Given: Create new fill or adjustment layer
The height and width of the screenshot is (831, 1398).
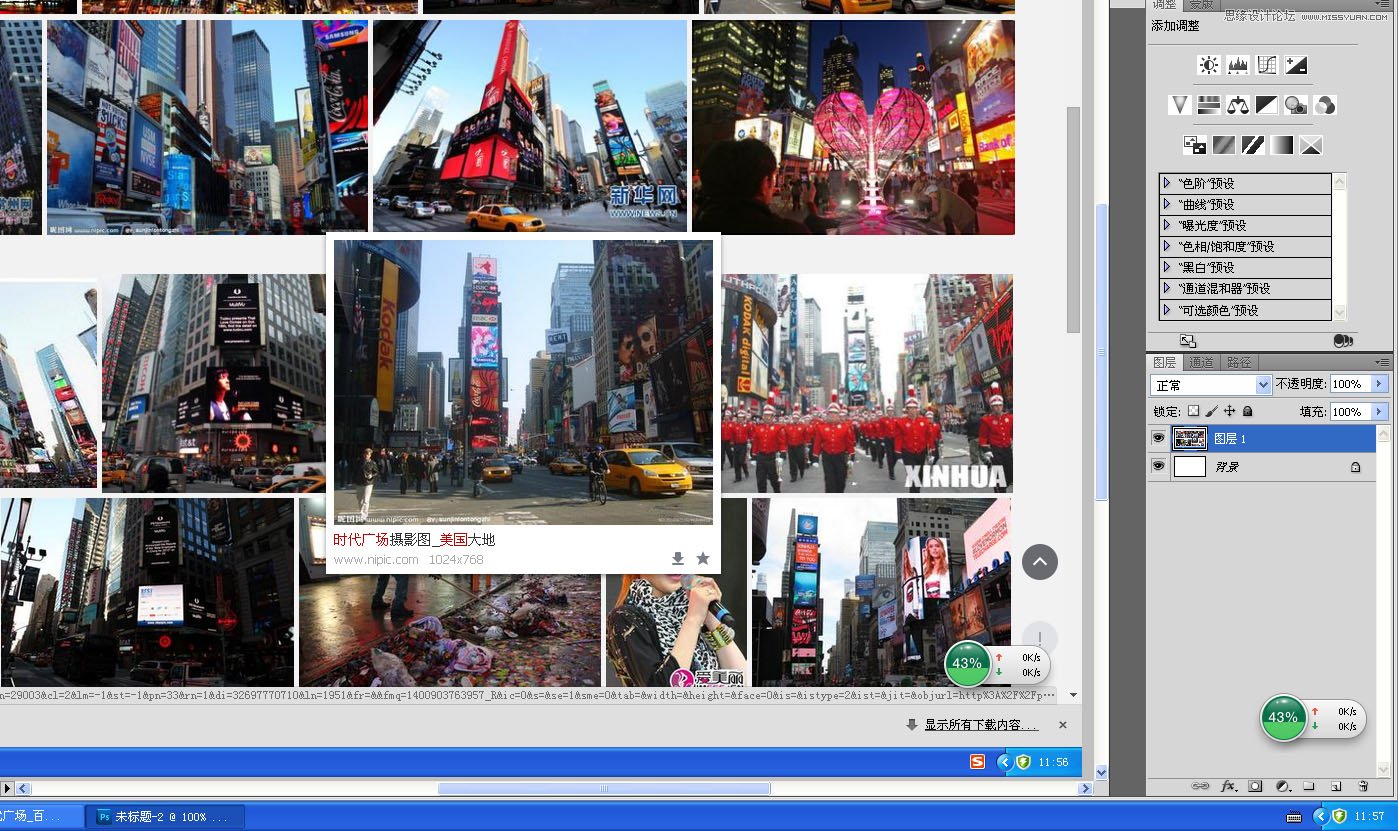Looking at the screenshot, I should [x=1283, y=787].
